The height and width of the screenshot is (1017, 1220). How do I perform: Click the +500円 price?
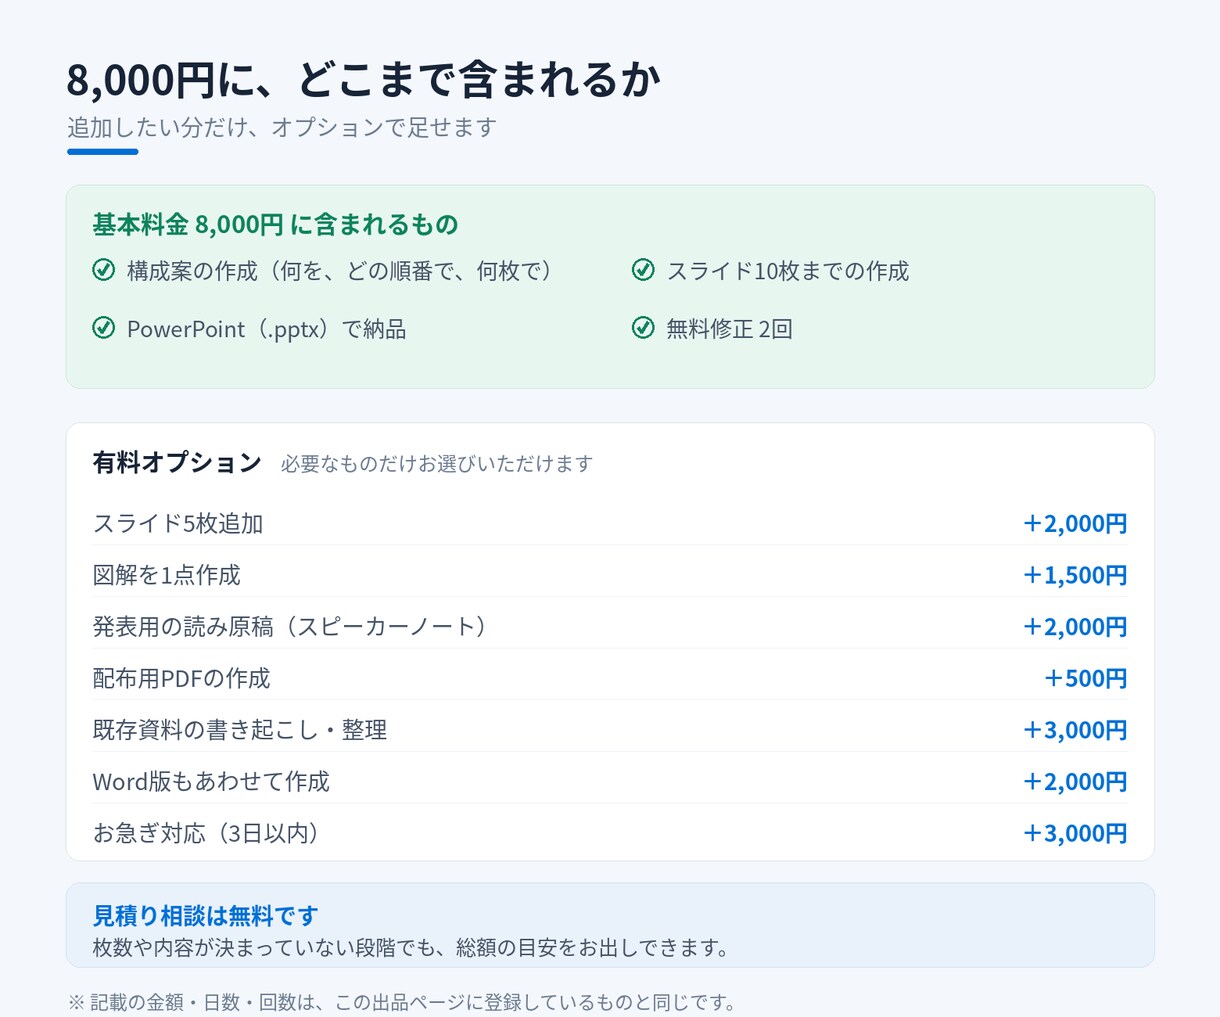coord(1086,678)
